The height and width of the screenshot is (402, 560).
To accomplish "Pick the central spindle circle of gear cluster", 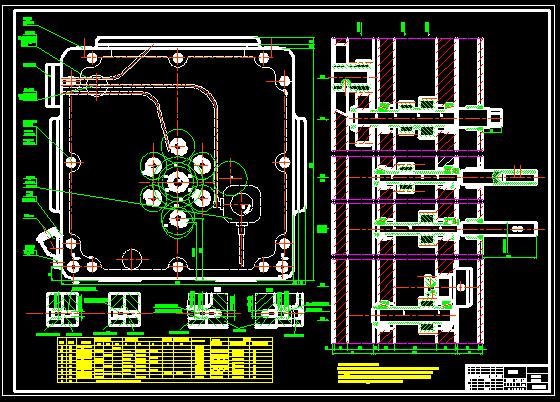I will pyautogui.click(x=178, y=182).
